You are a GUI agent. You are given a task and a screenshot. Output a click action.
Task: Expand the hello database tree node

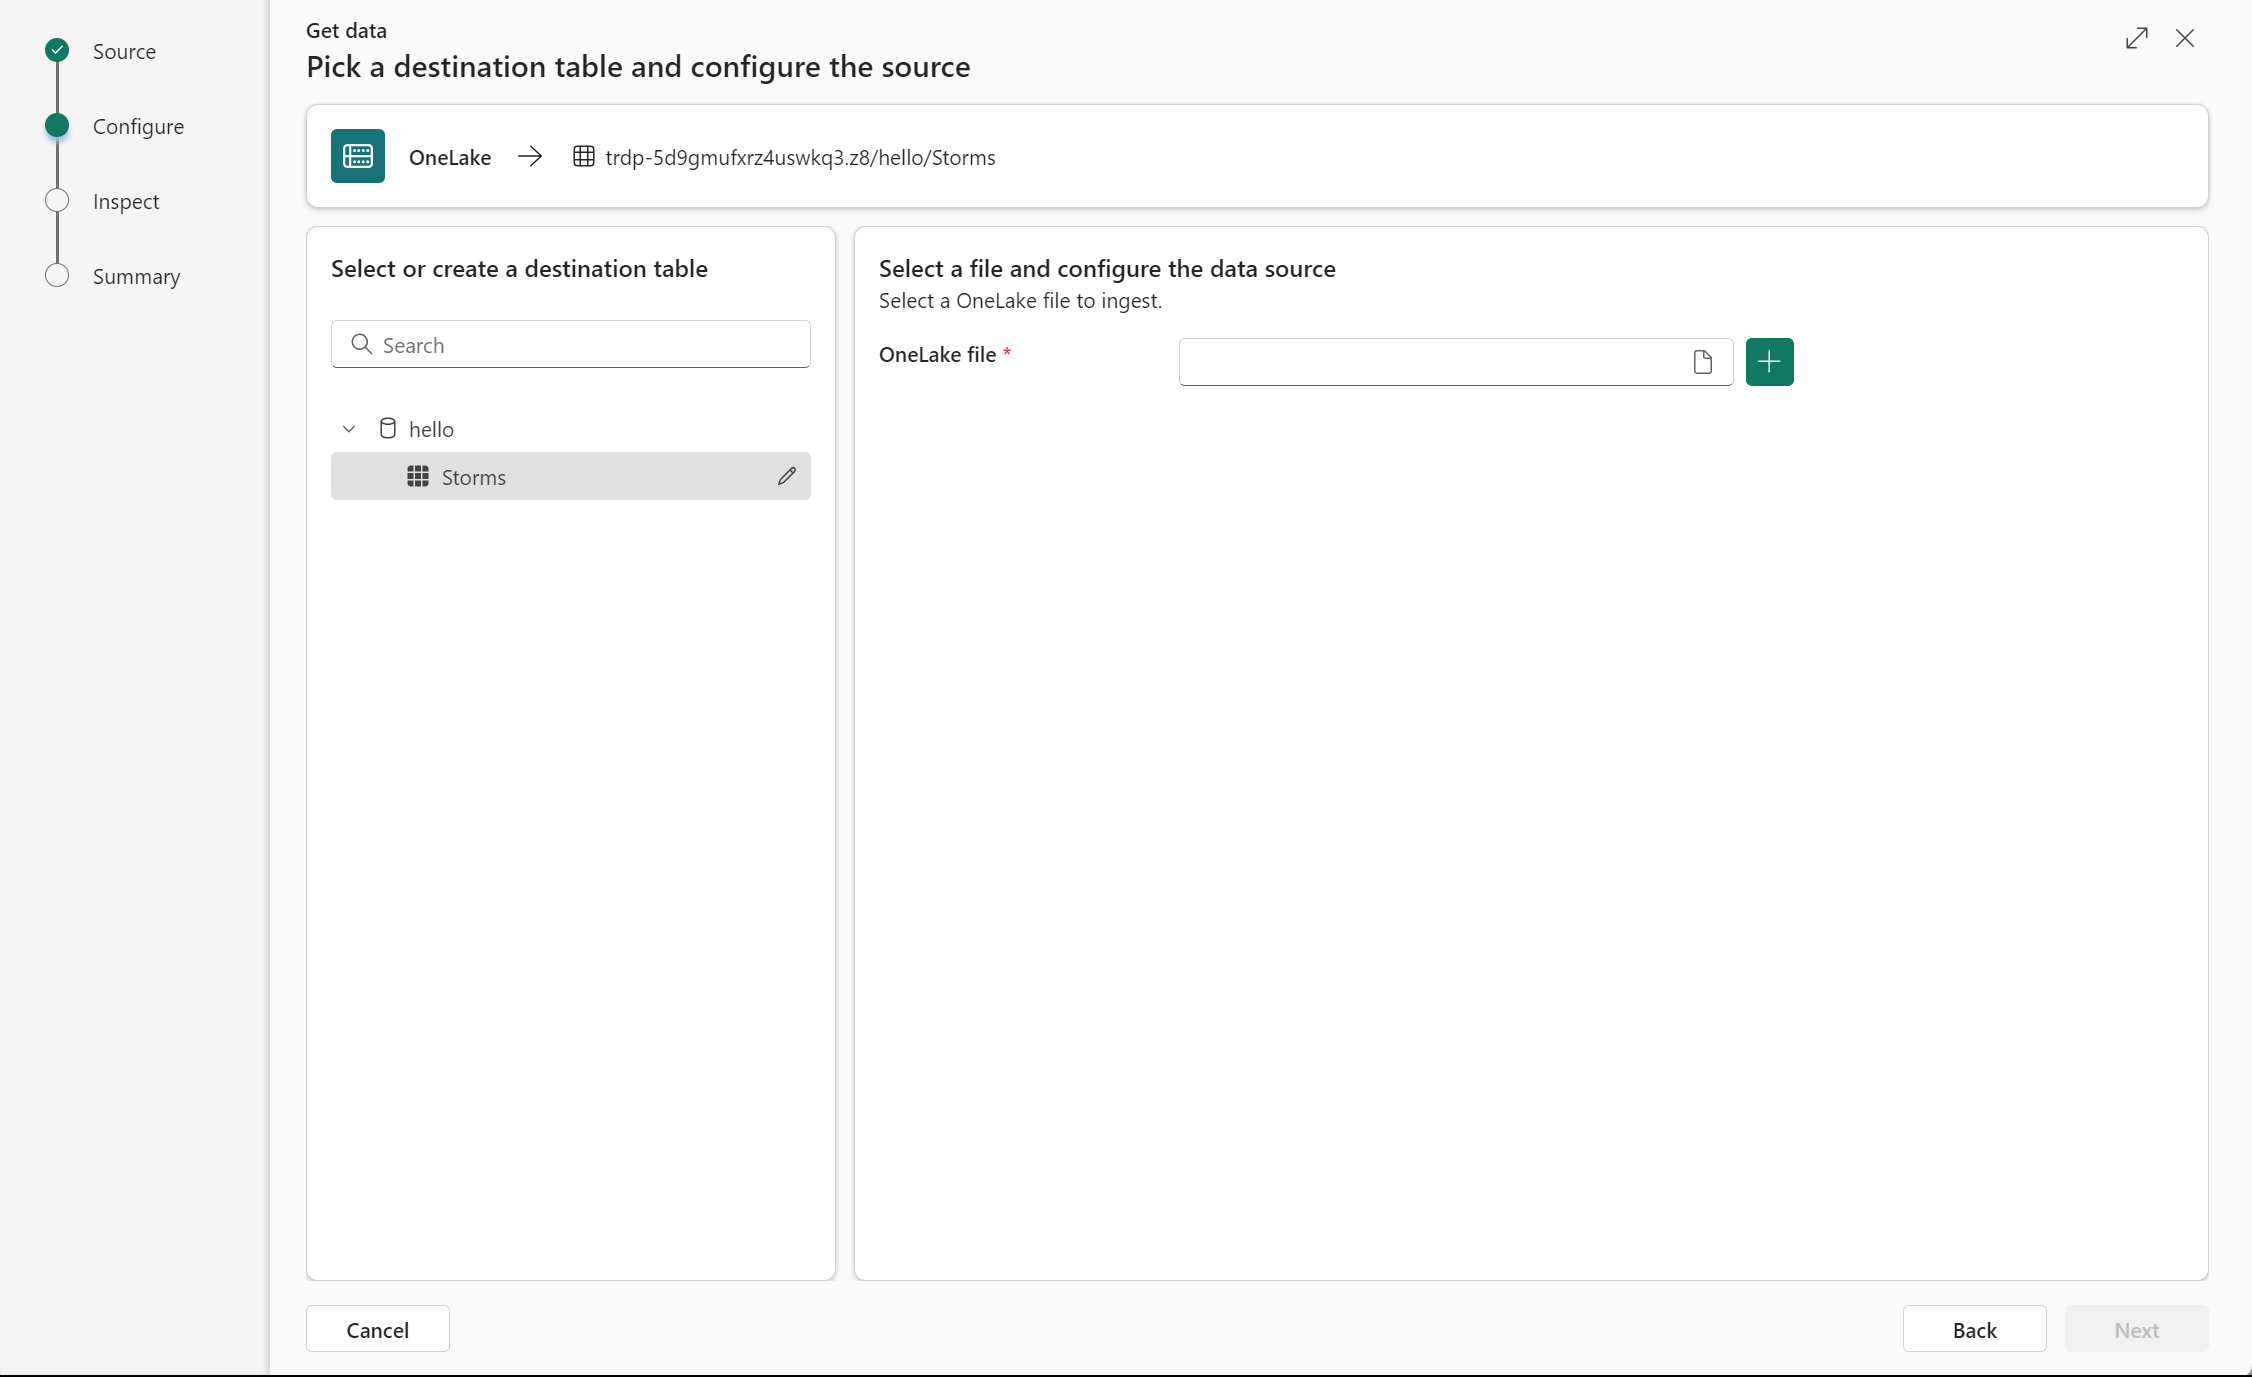351,428
